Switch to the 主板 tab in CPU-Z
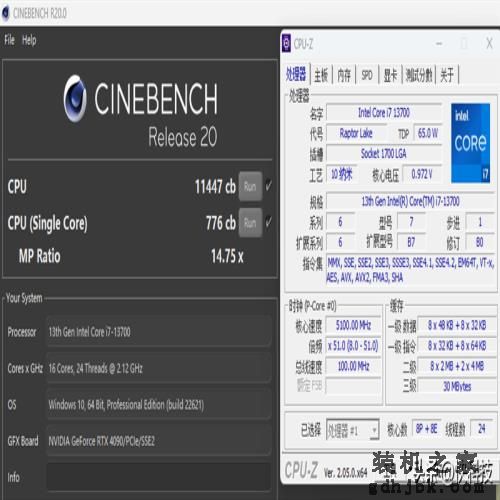 pyautogui.click(x=321, y=75)
